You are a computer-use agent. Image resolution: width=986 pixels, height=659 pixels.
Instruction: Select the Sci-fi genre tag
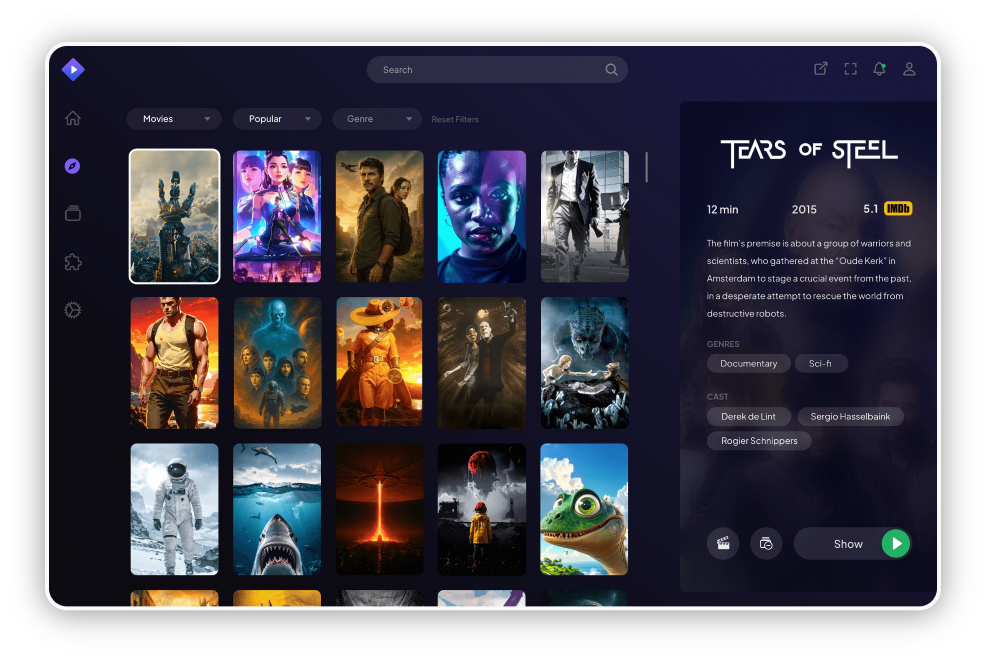tap(827, 364)
